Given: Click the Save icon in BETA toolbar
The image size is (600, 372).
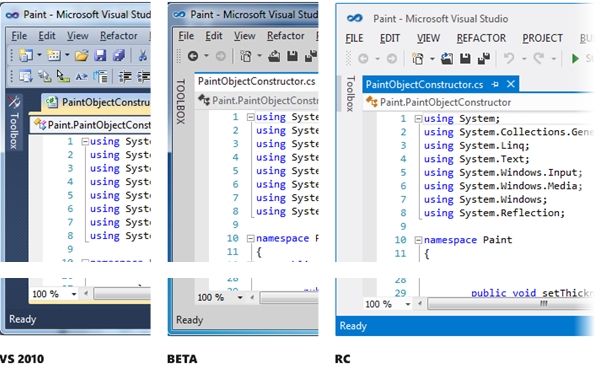Looking at the screenshot, I should [292, 56].
